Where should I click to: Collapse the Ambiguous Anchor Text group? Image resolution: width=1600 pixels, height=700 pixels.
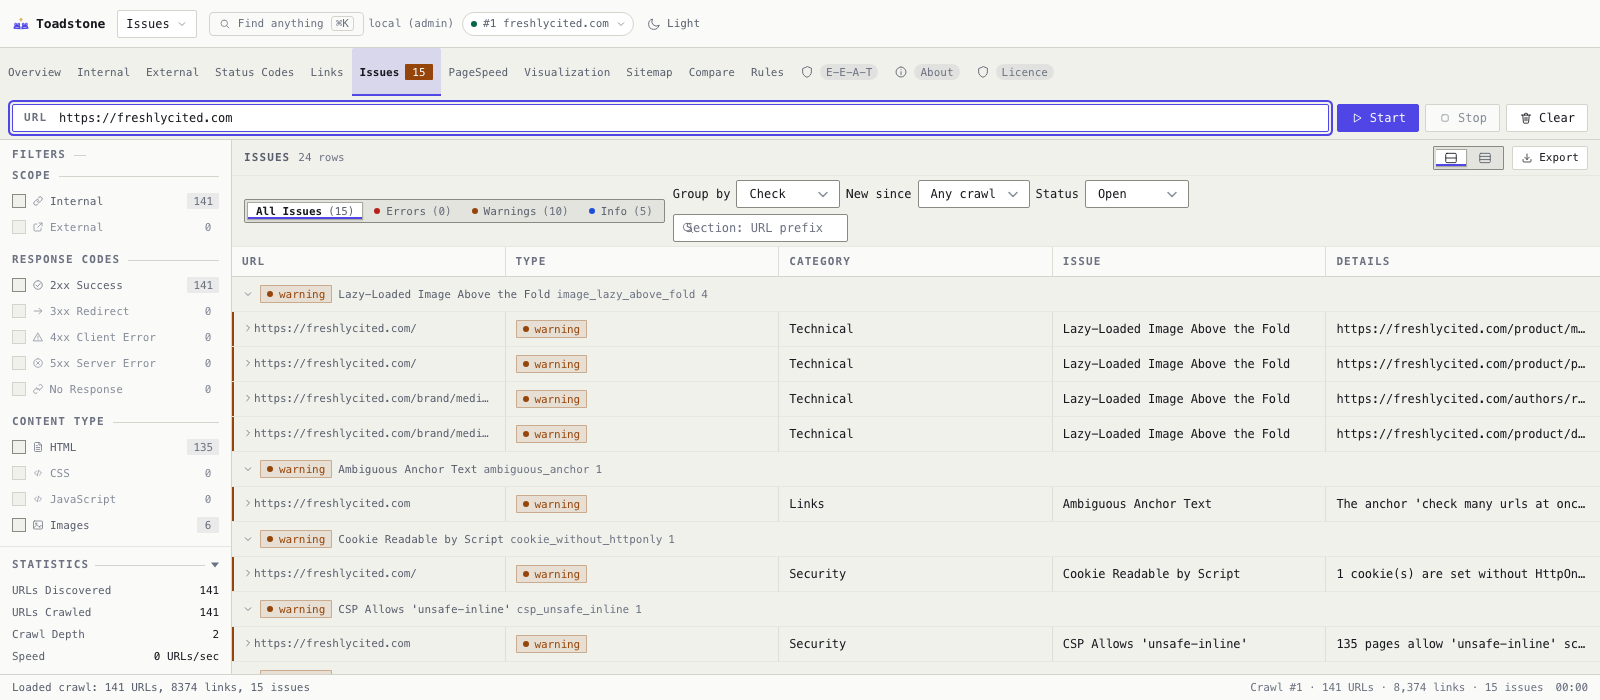click(248, 469)
